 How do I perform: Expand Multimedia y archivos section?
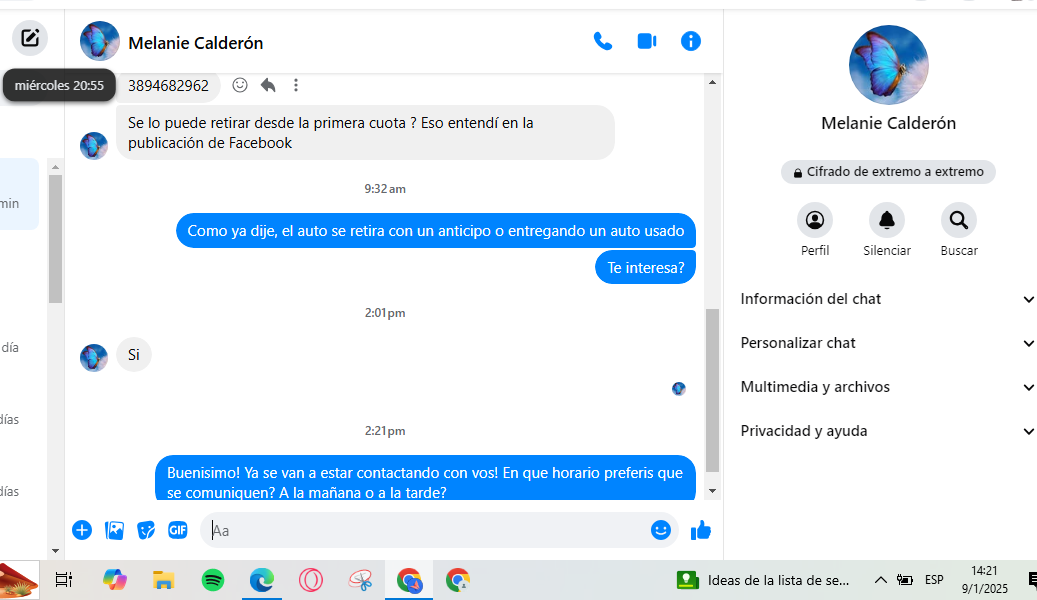coord(886,387)
